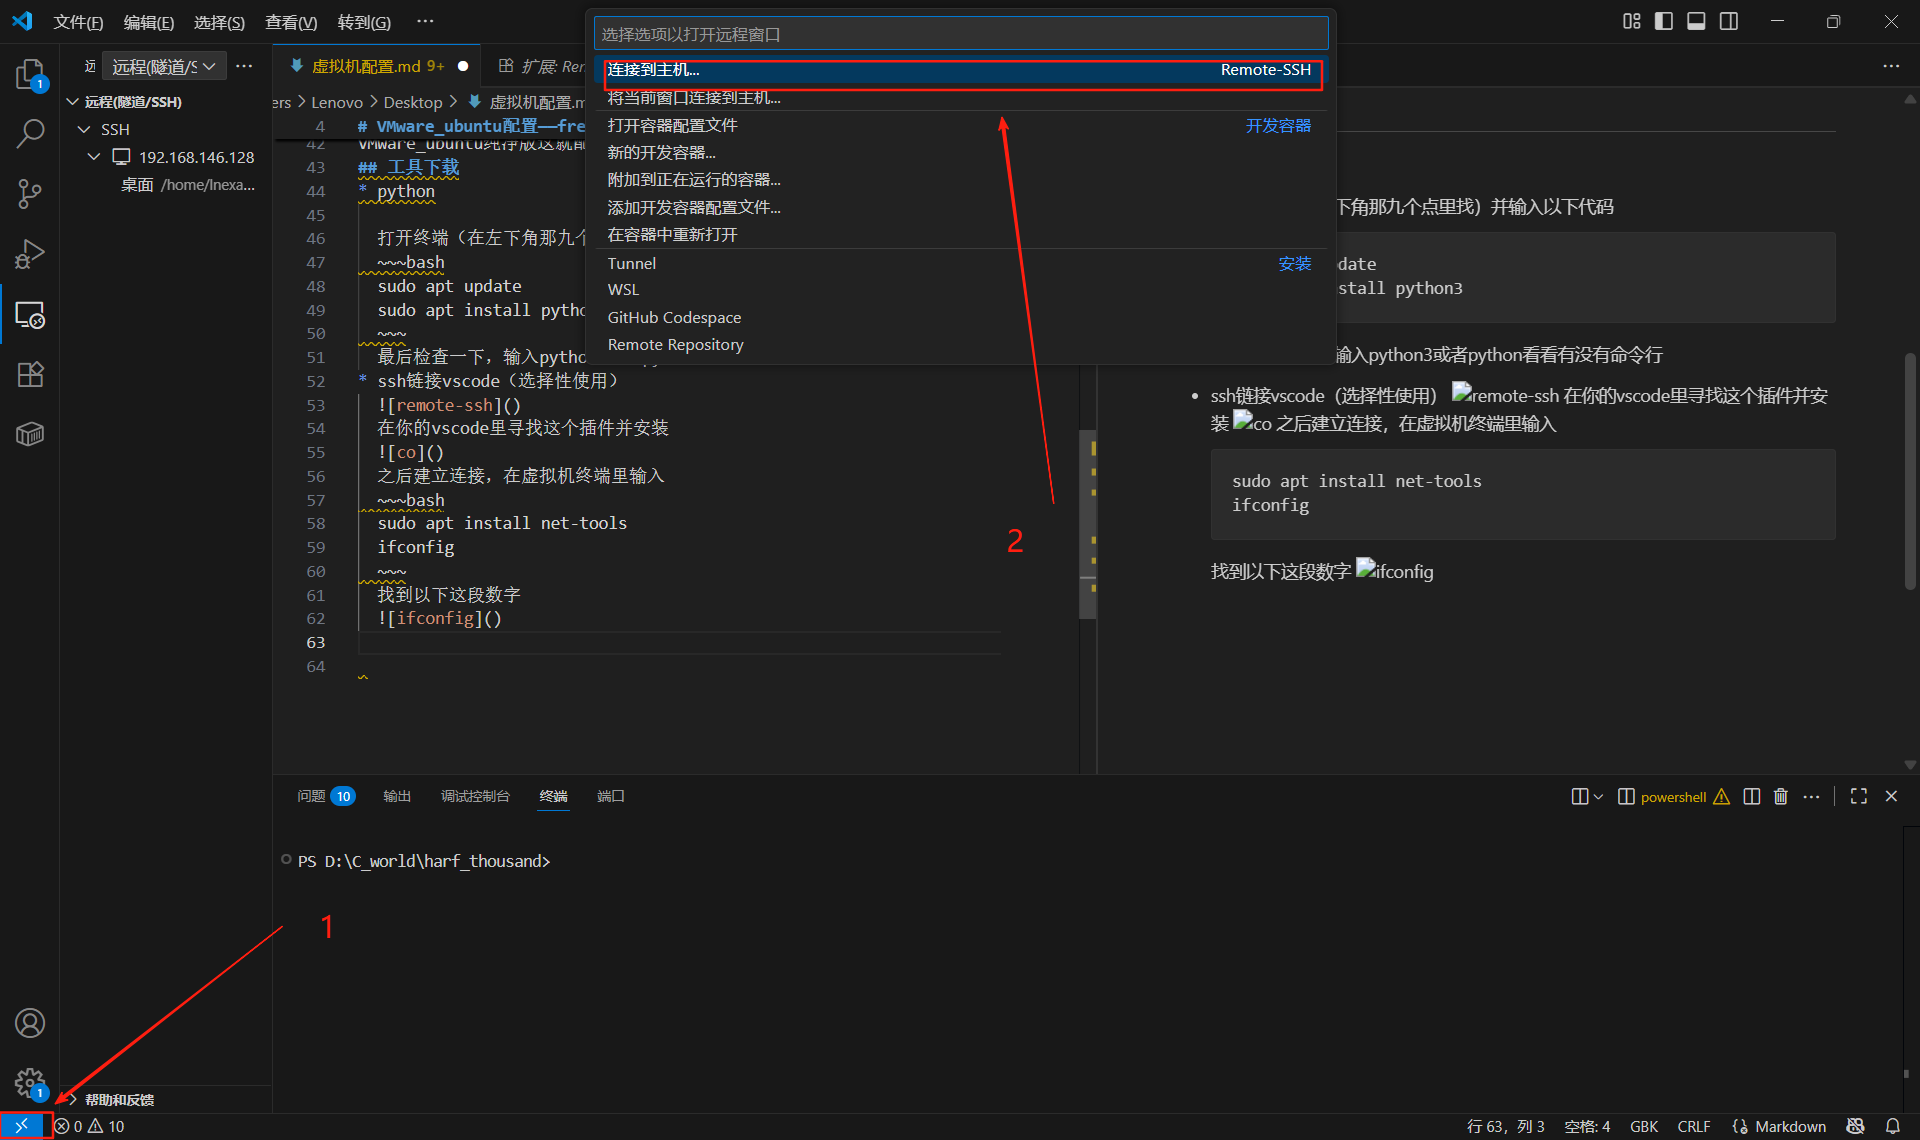Select the WSL option in remote menu

tap(623, 290)
